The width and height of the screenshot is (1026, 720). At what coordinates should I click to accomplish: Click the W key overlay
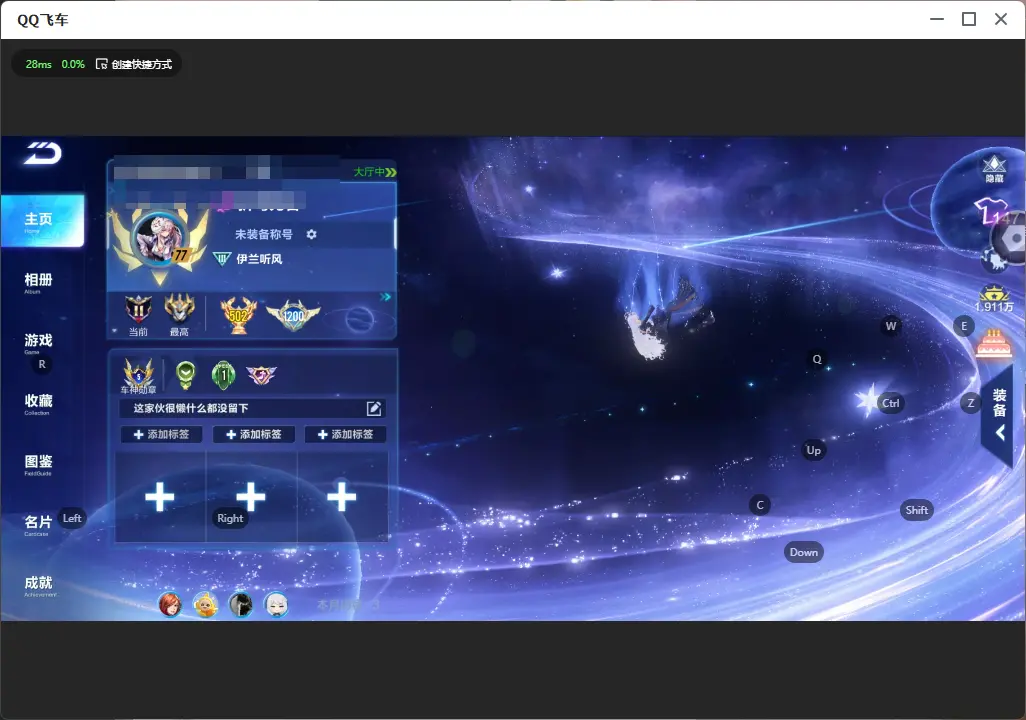point(891,326)
